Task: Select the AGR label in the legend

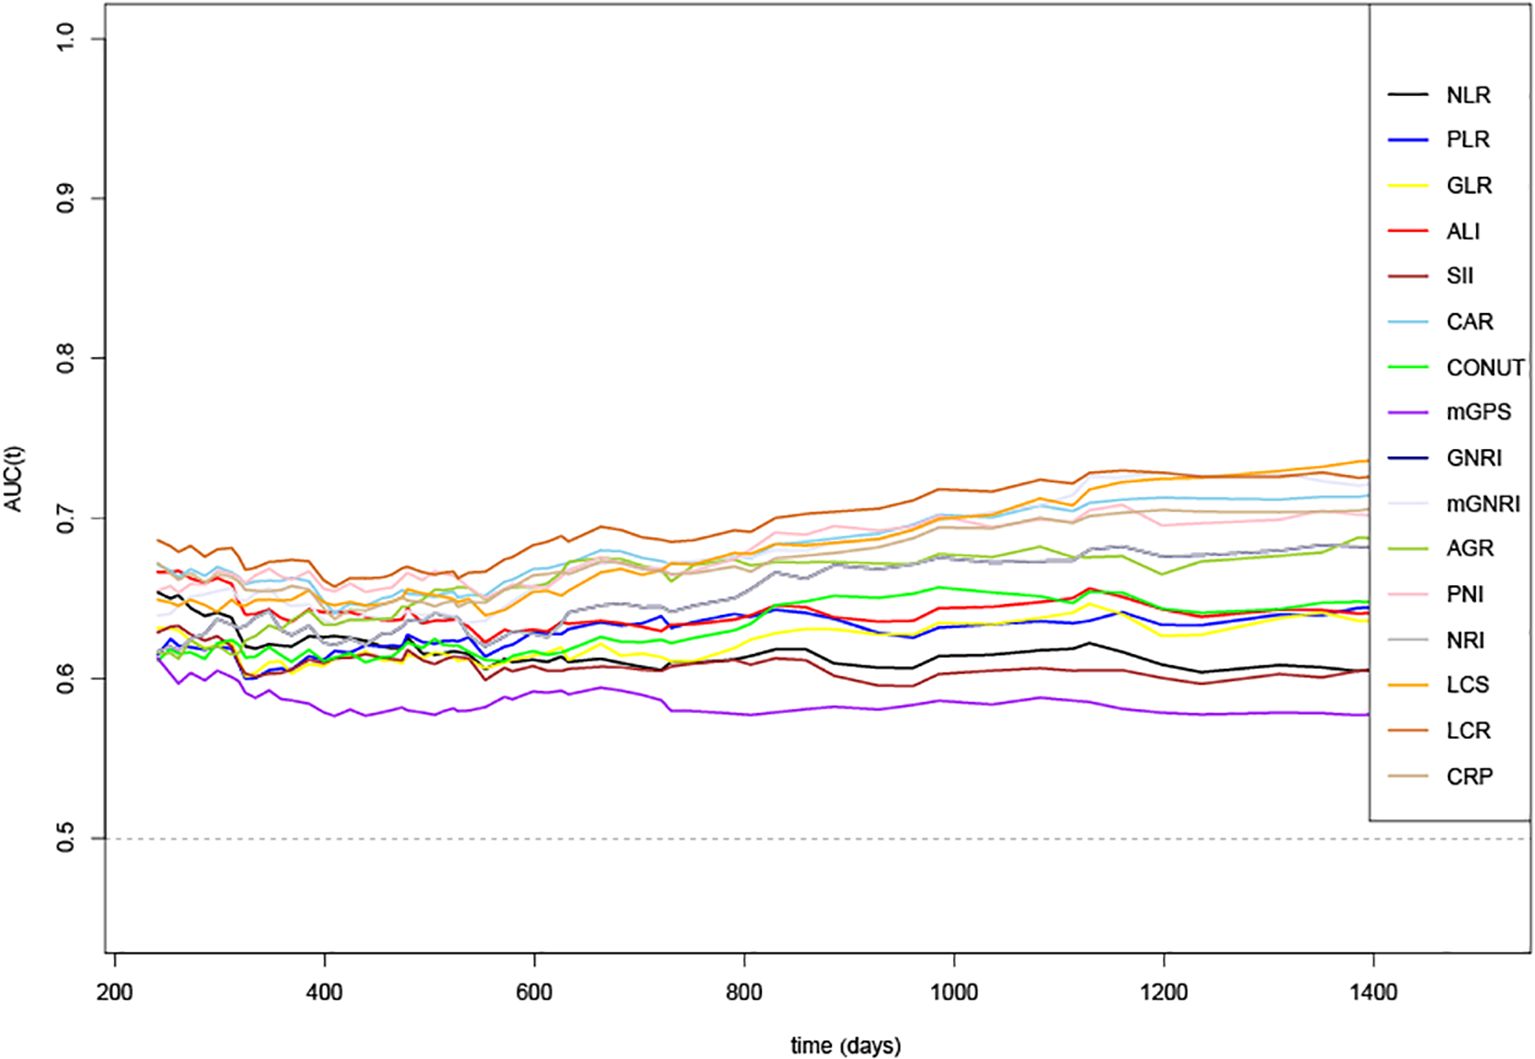Action: click(x=1470, y=549)
